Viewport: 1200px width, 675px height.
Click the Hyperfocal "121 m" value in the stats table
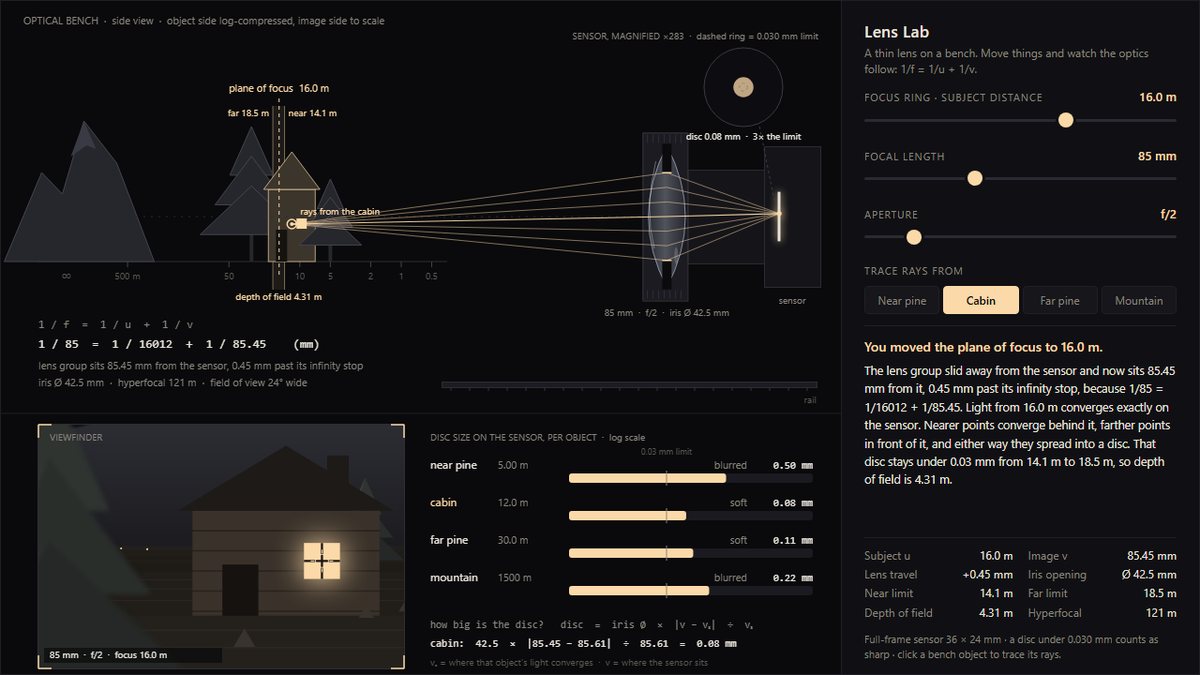(1161, 613)
